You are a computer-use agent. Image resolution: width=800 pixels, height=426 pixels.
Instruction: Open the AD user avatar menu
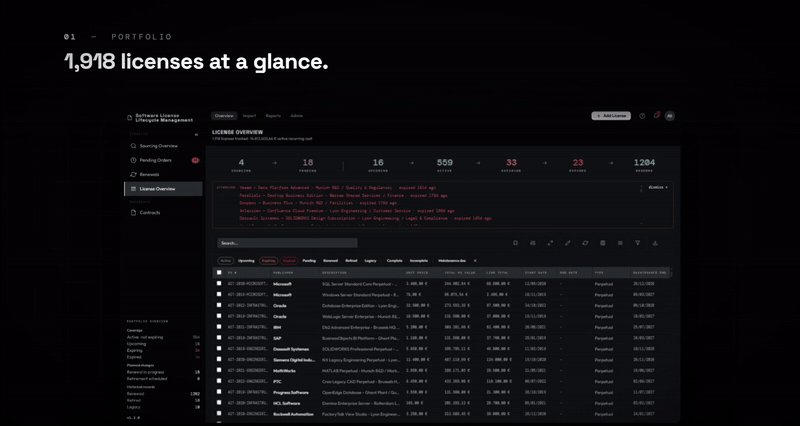[x=669, y=116]
